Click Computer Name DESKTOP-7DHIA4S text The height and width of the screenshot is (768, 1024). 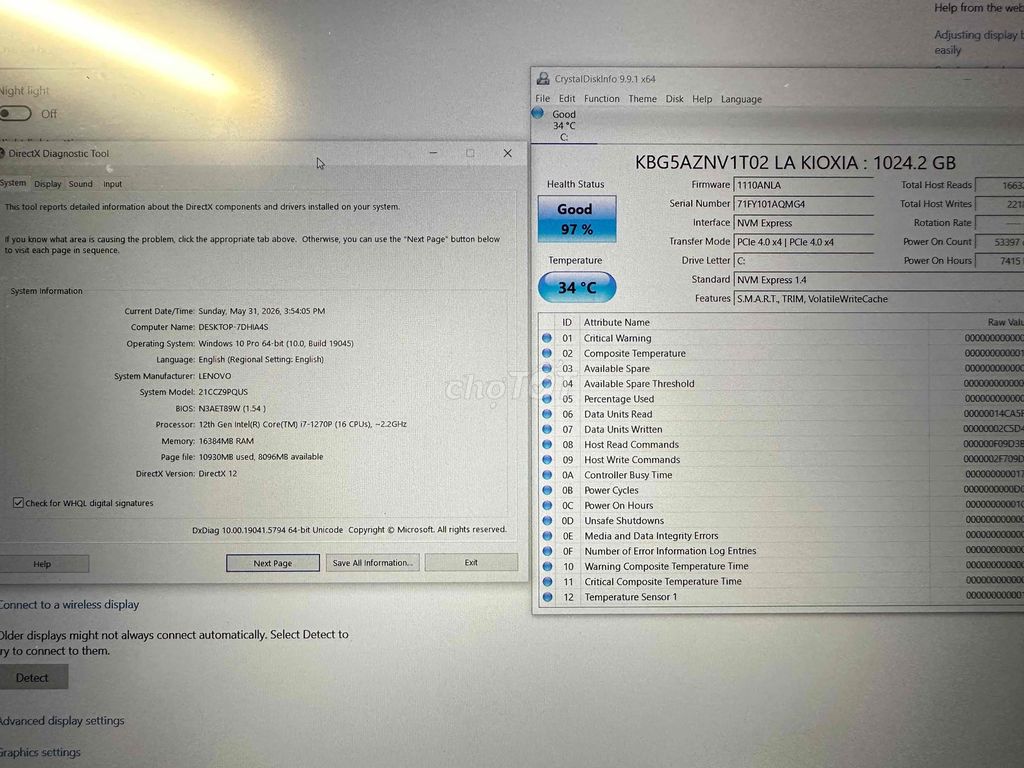coord(233,327)
